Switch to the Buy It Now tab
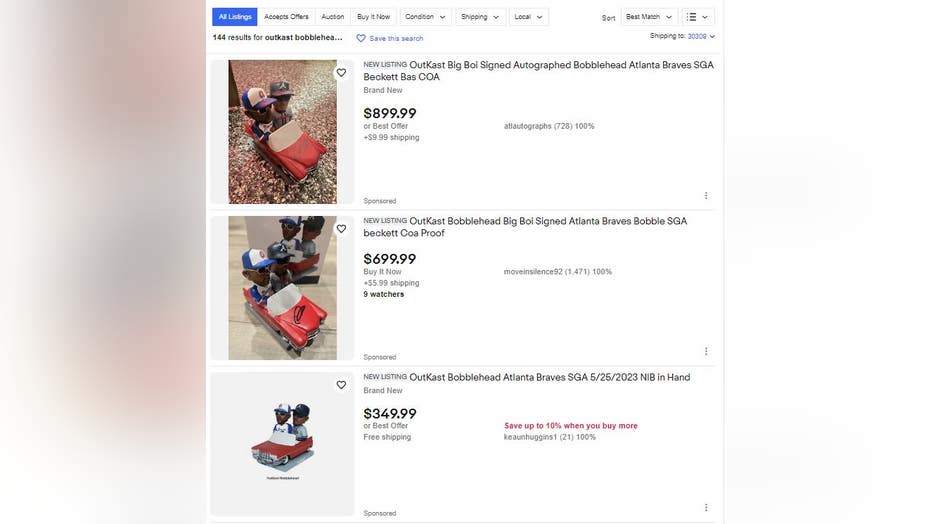The width and height of the screenshot is (932, 524). [373, 17]
